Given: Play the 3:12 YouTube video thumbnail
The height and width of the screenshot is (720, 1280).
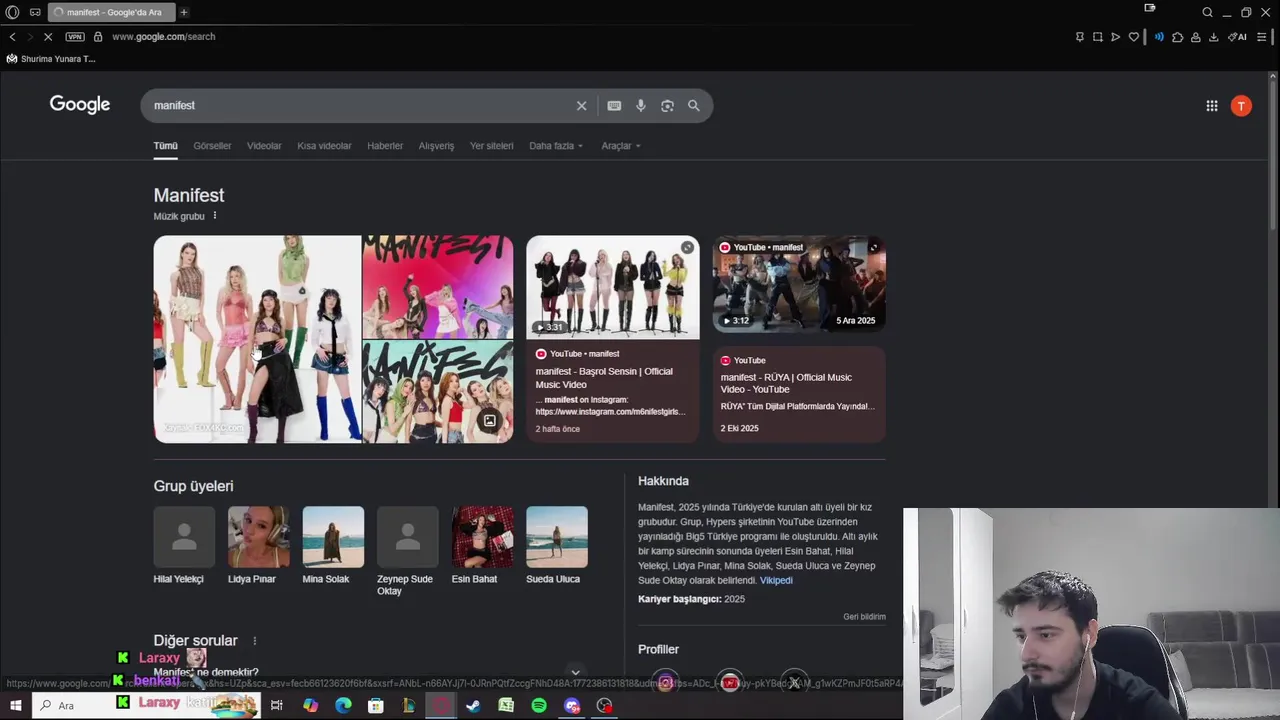Looking at the screenshot, I should click(x=799, y=284).
